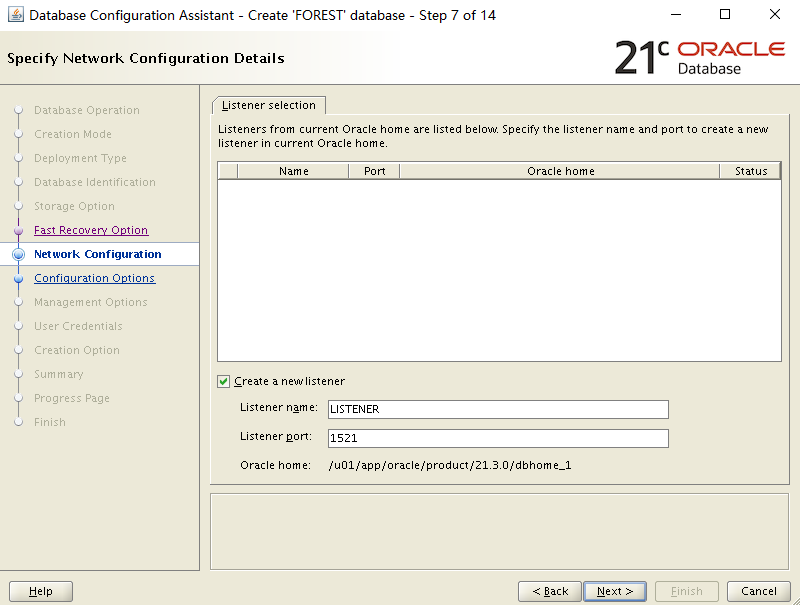Screen dimensions: 800x605
Task: Click the disabled Finish button
Action: 687,591
